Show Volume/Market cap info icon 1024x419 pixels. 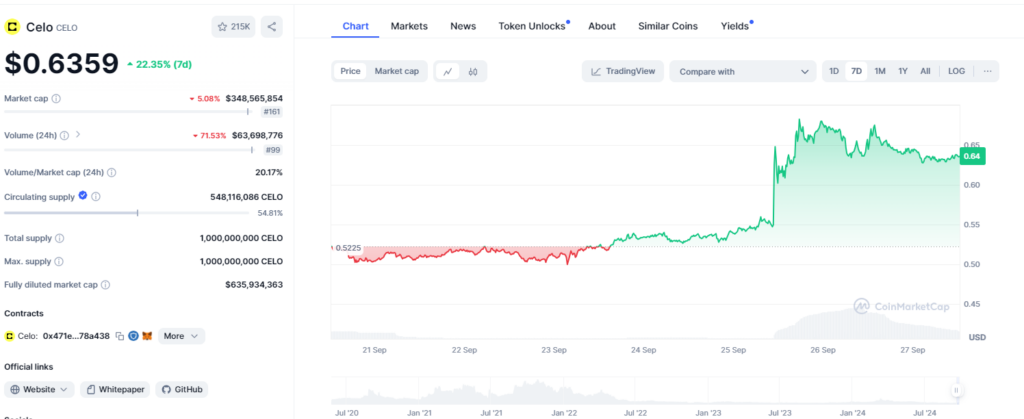112,173
